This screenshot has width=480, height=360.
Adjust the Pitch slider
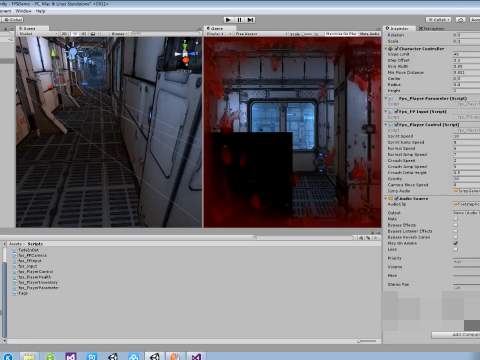click(x=467, y=276)
